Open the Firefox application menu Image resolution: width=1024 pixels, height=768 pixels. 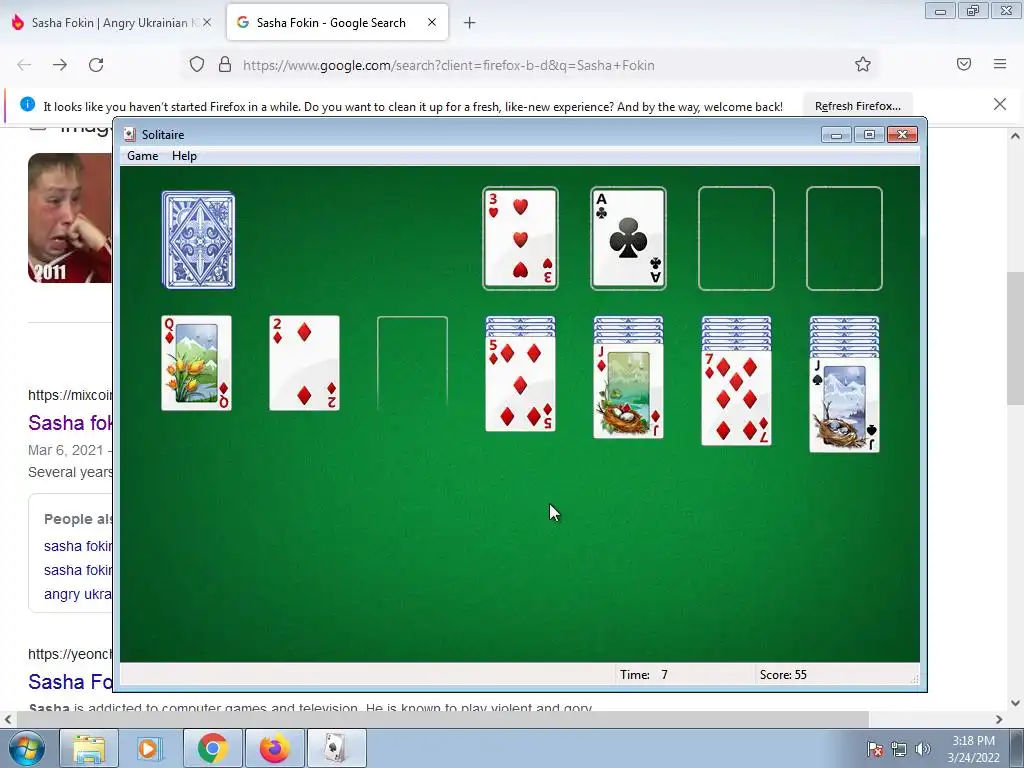click(x=1000, y=64)
